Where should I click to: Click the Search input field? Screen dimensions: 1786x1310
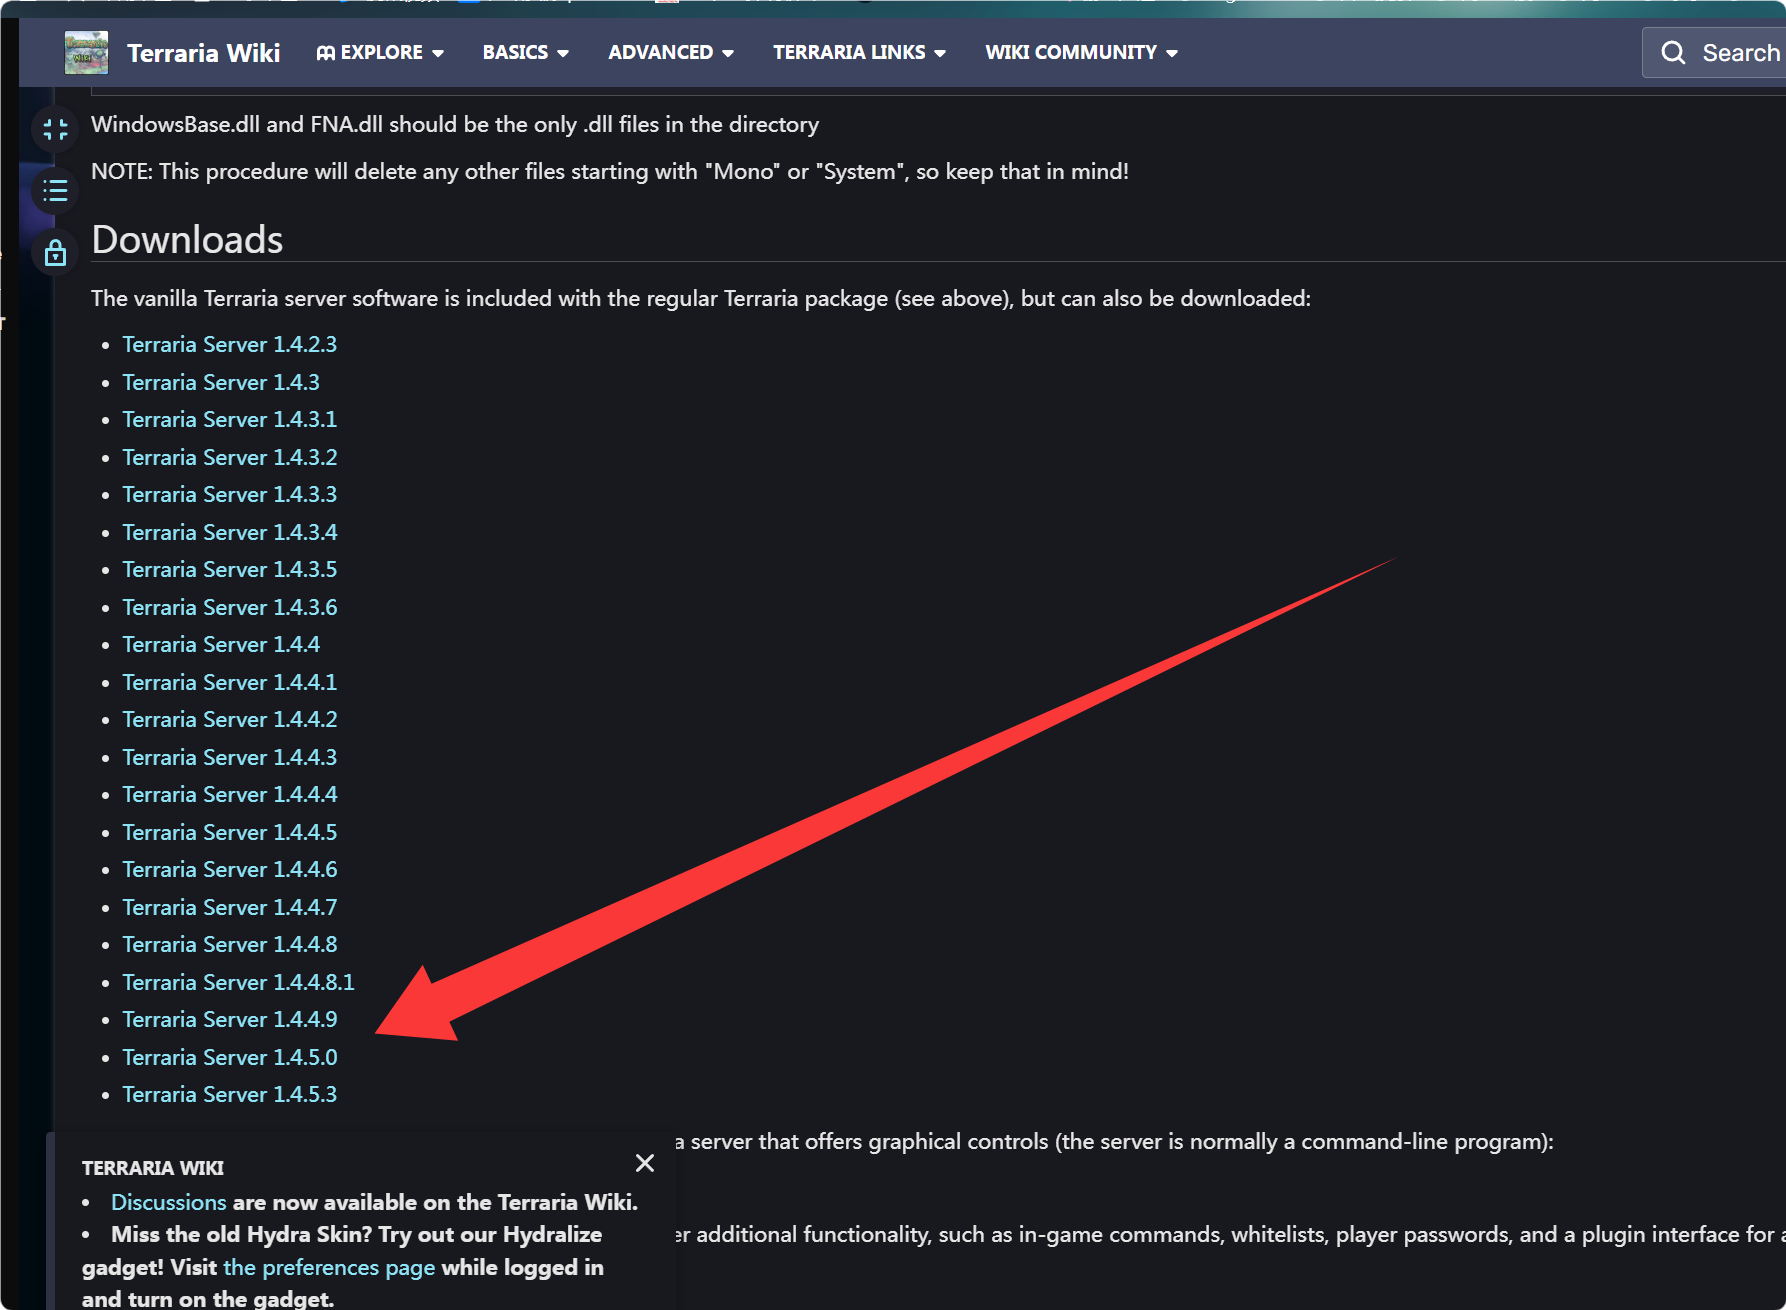click(x=1714, y=53)
